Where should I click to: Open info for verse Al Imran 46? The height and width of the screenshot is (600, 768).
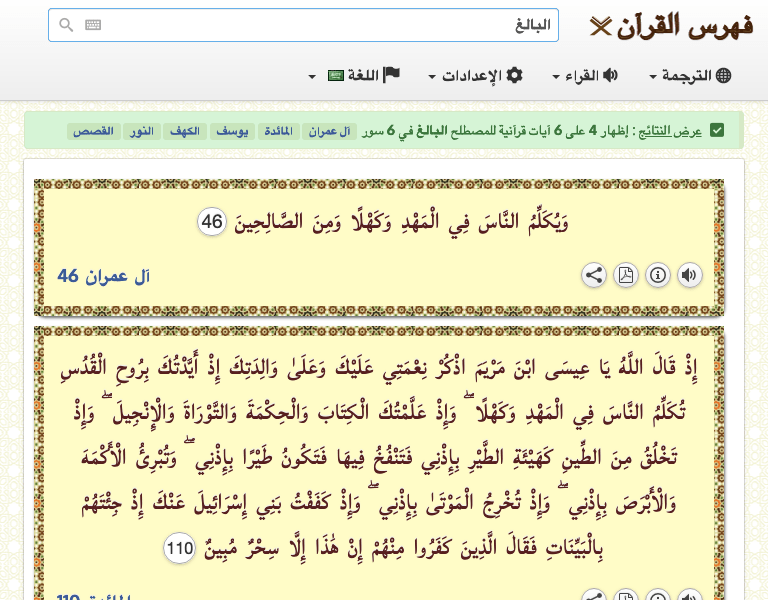pos(658,275)
